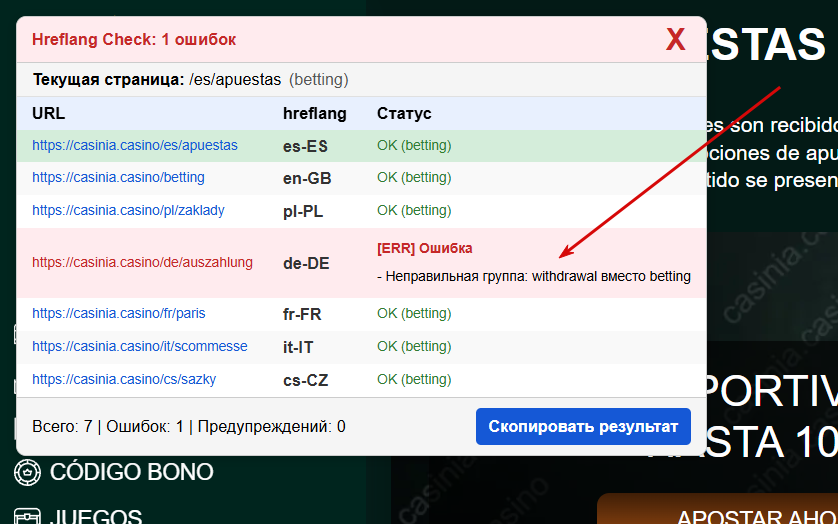Click OK (betting) status in it-IT row

point(414,346)
